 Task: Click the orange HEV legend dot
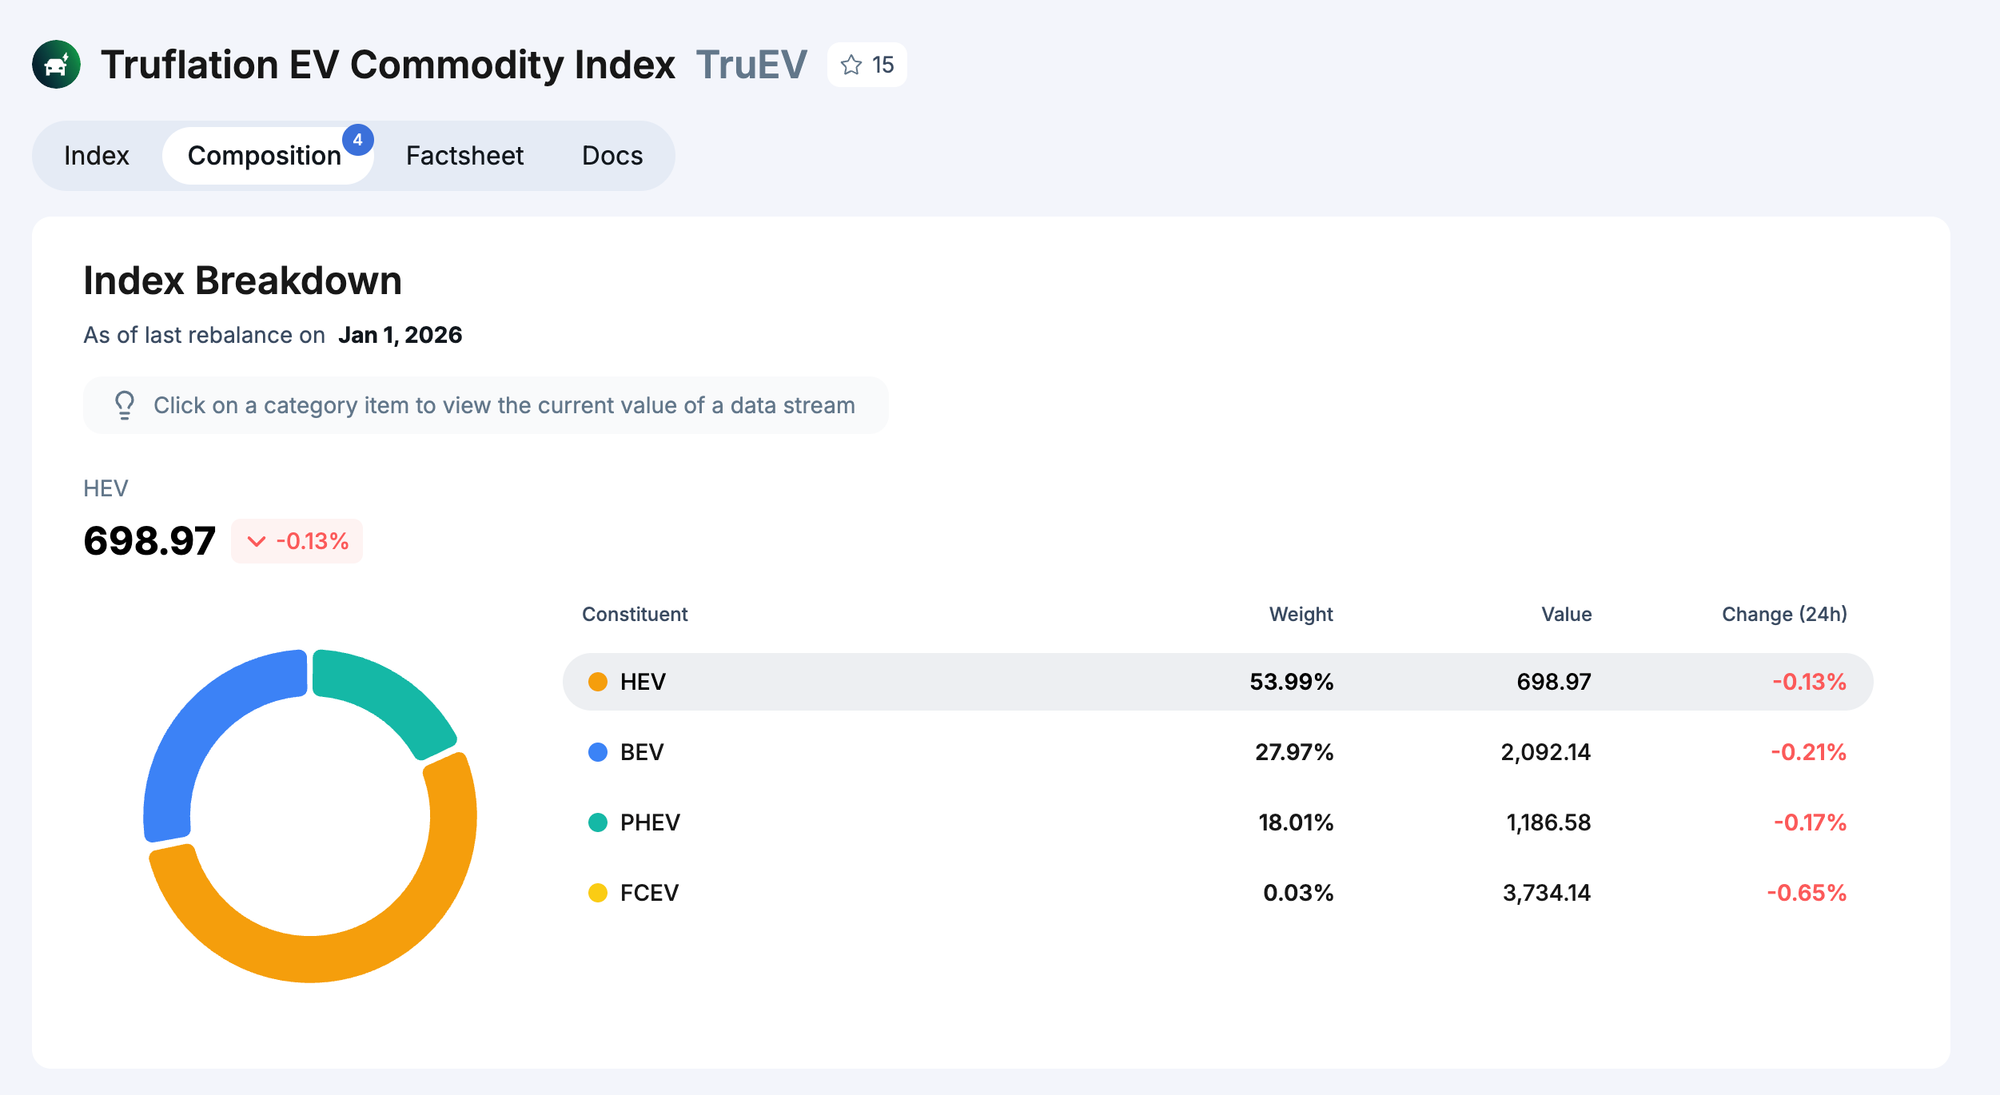598,682
